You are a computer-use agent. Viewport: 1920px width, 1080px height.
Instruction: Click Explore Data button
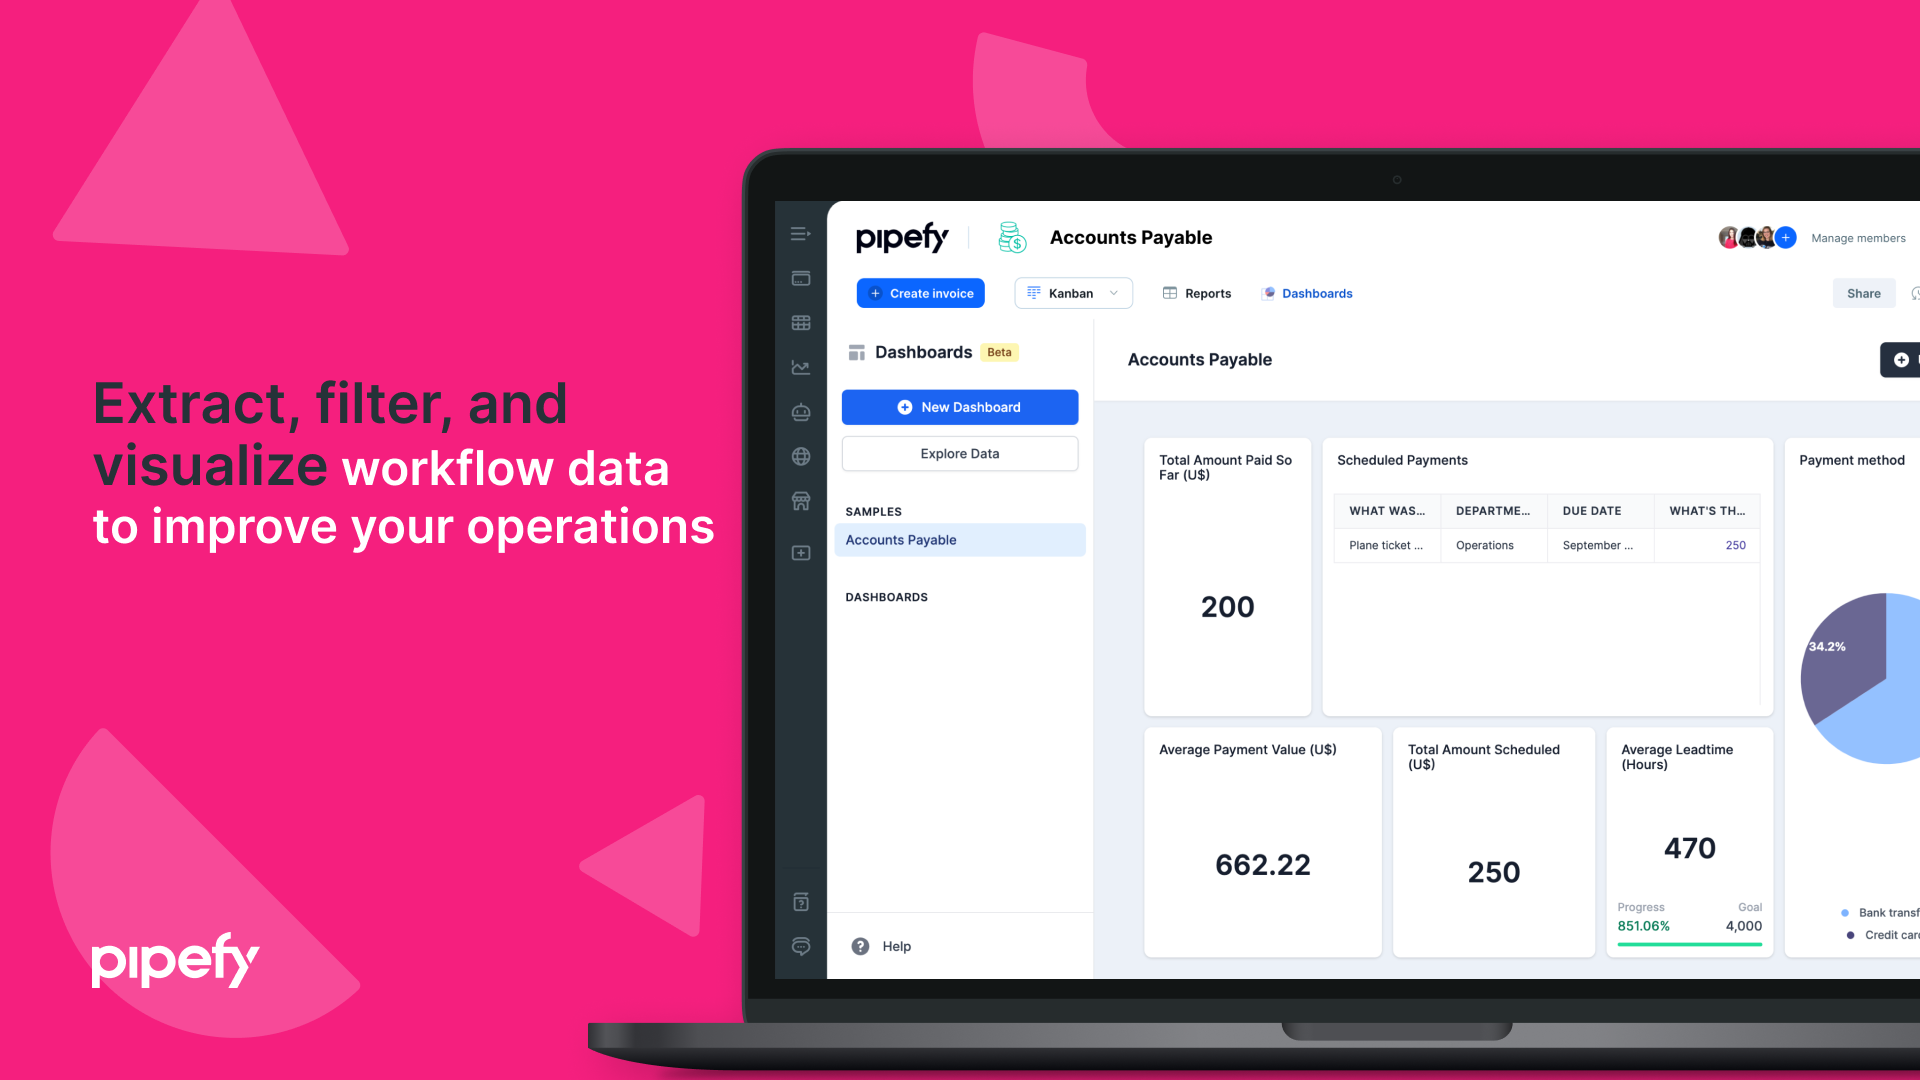[x=960, y=454]
